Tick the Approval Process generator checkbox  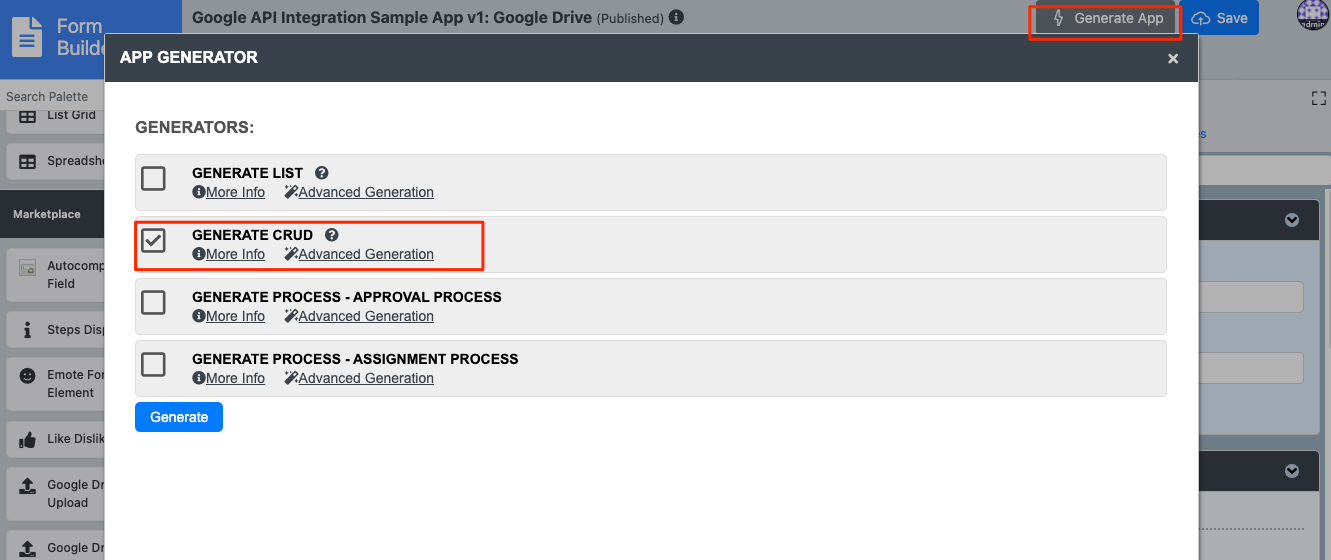pos(153,303)
